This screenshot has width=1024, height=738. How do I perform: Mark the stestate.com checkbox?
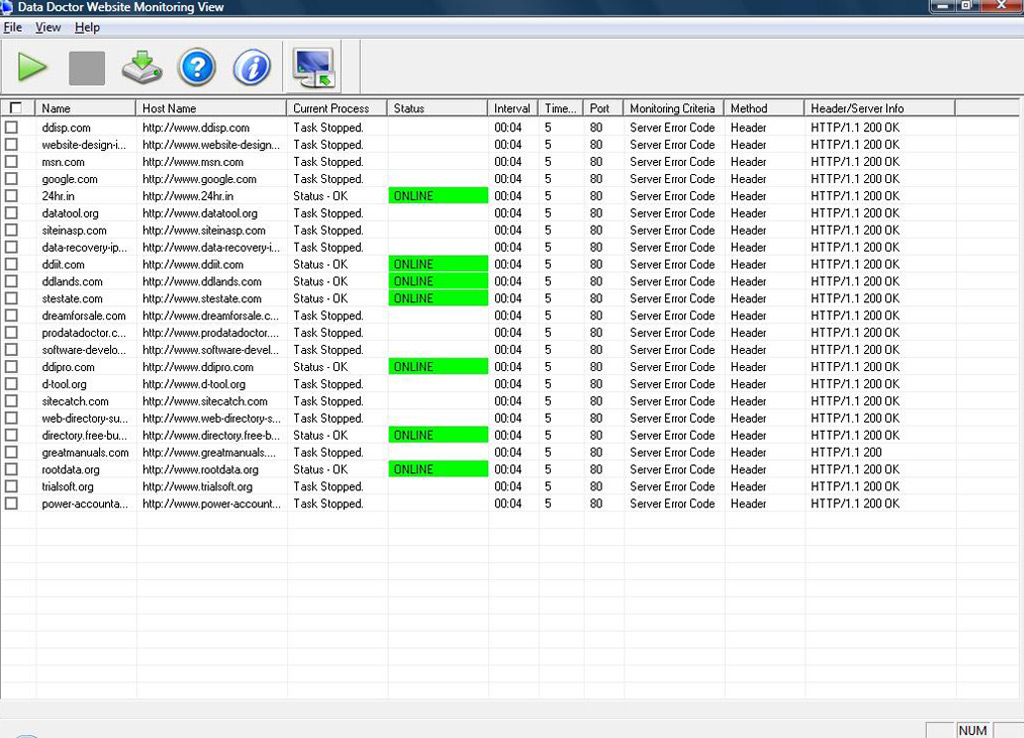click(x=11, y=298)
